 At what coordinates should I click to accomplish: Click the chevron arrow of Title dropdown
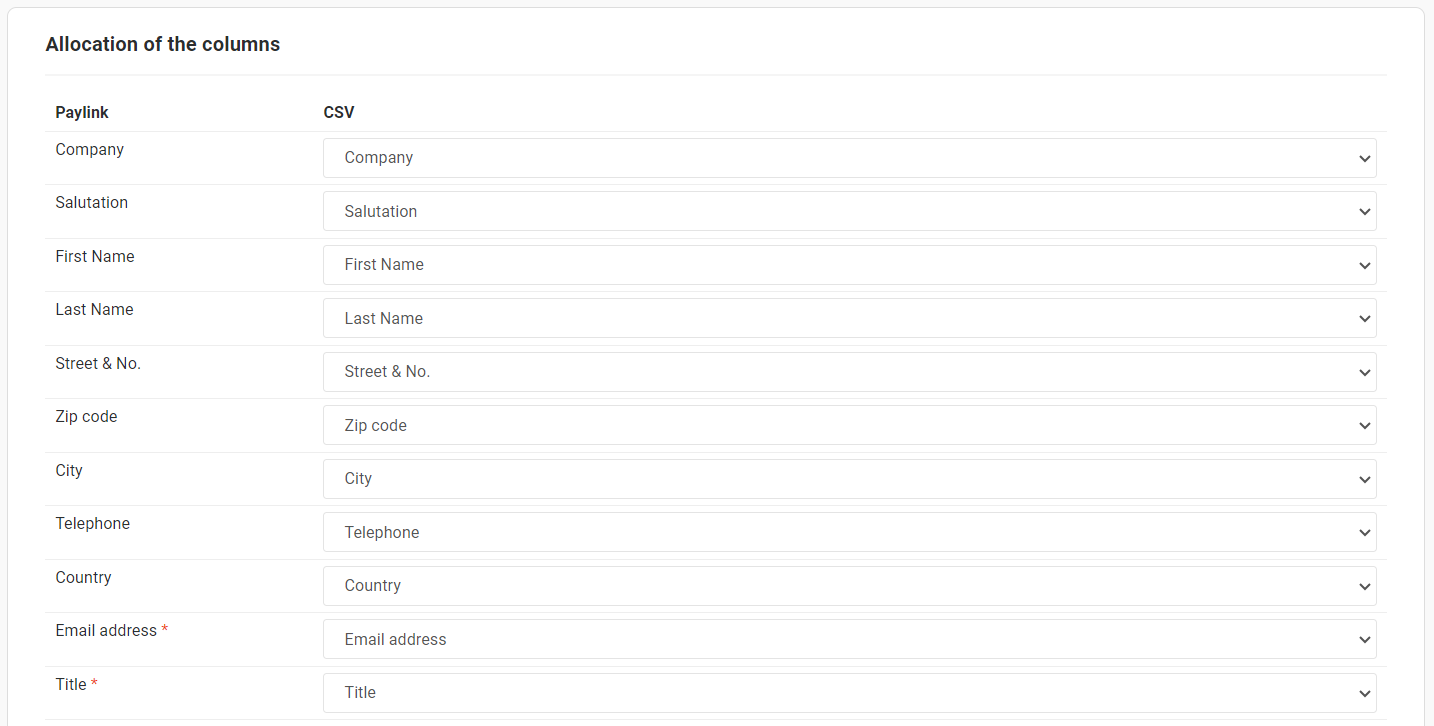click(1365, 693)
